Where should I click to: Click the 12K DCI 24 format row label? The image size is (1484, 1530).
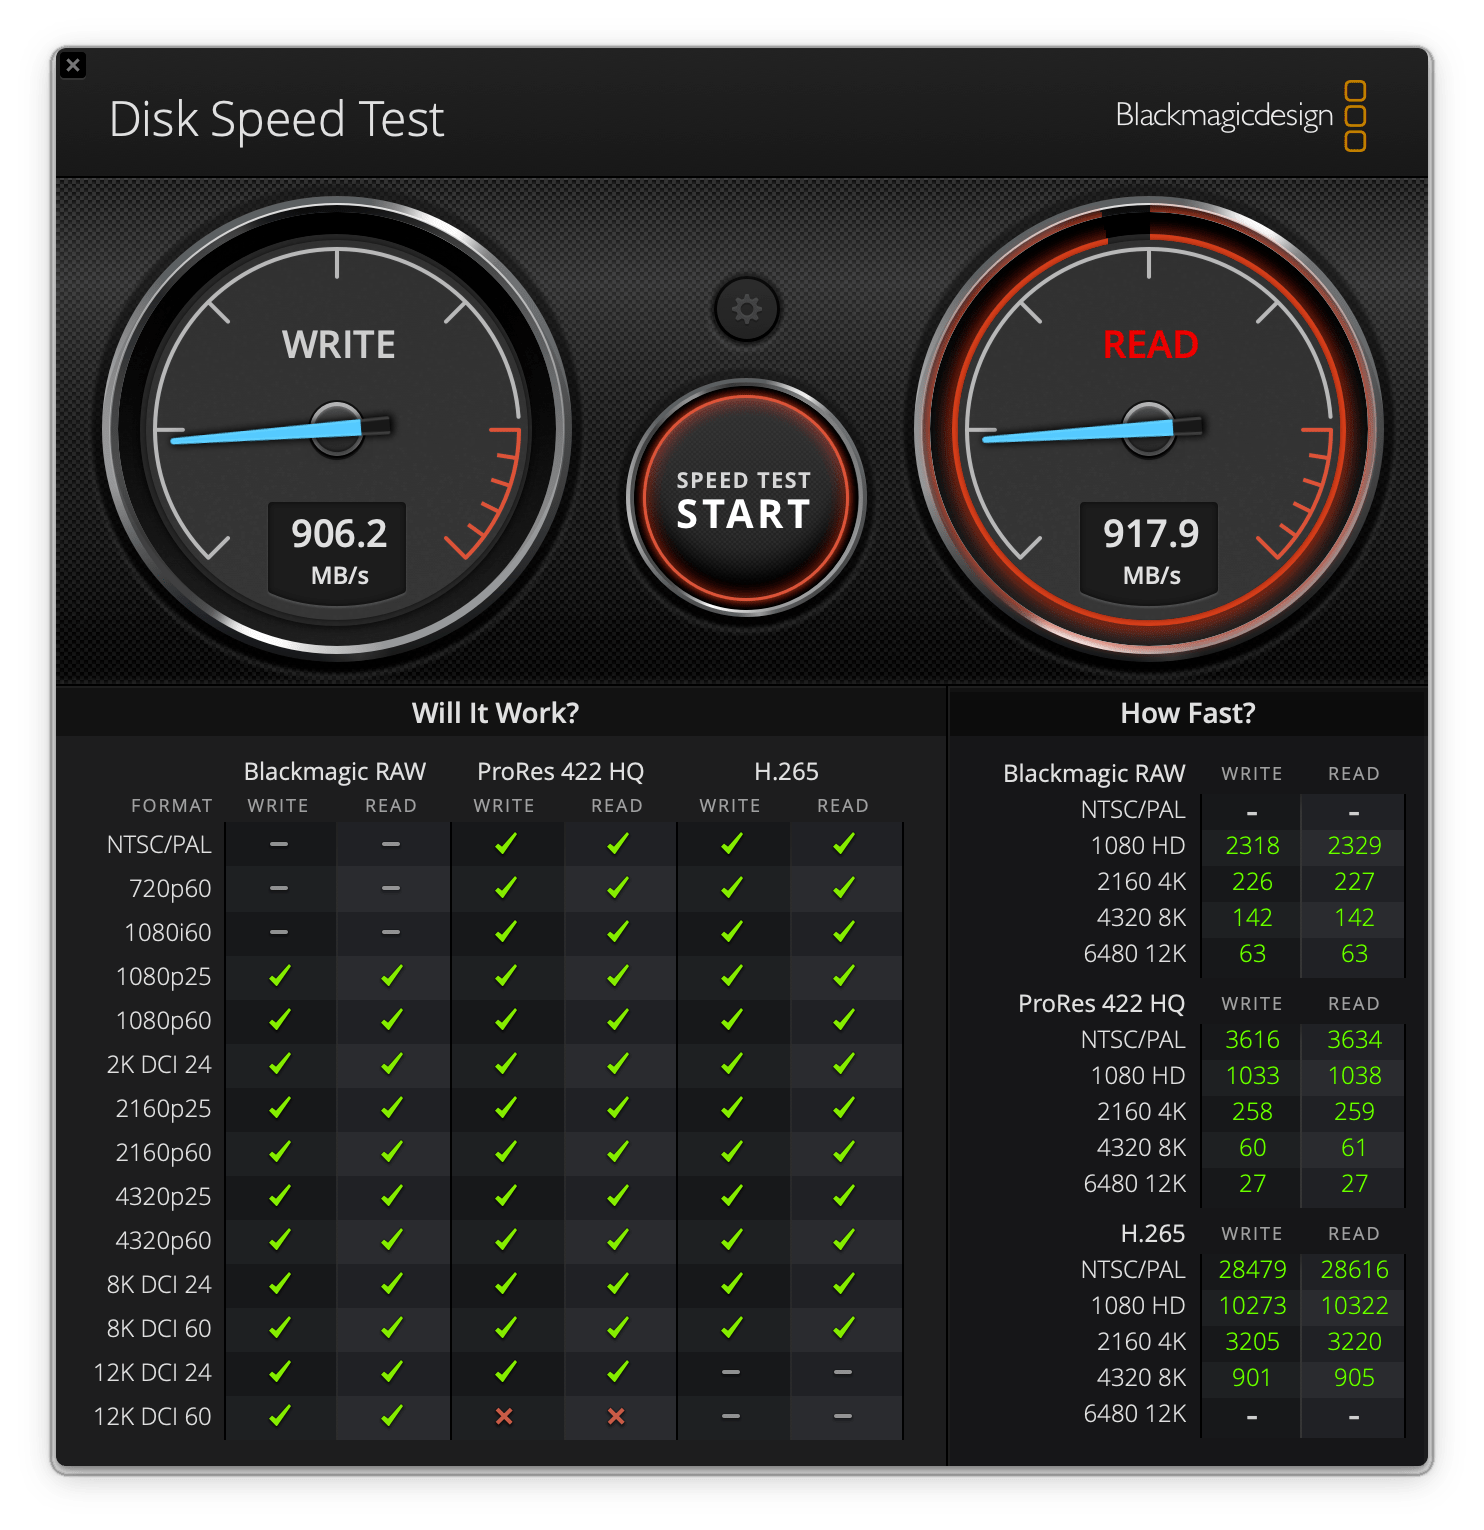[x=152, y=1372]
